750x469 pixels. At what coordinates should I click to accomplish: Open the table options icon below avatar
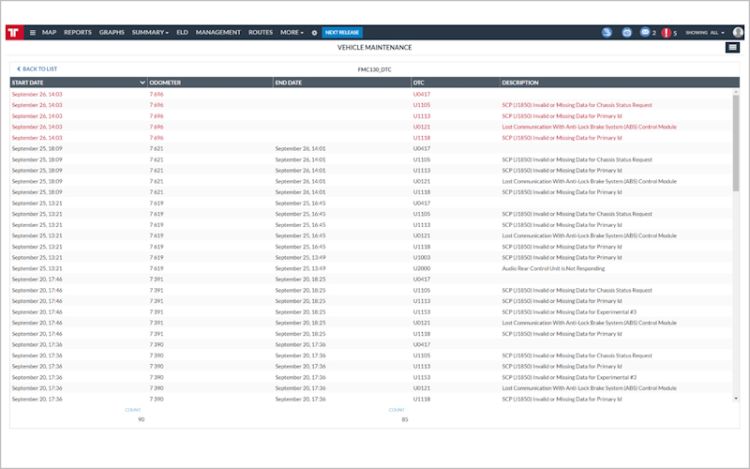point(733,48)
